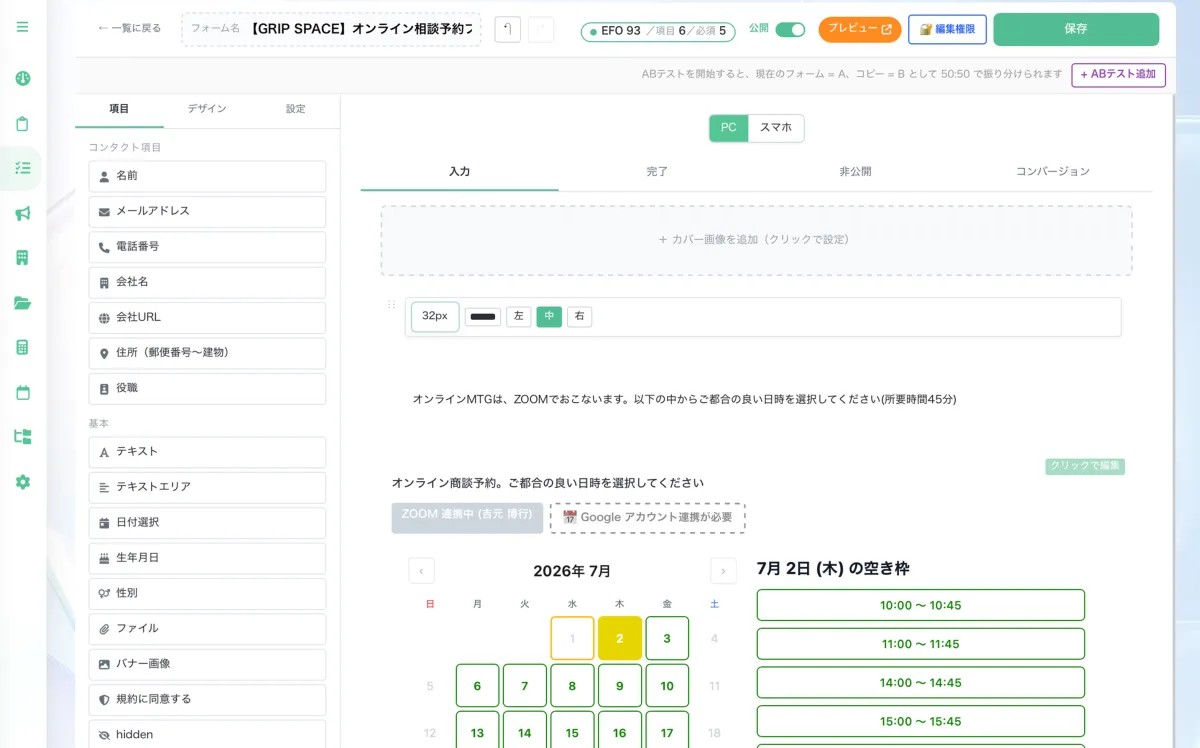The image size is (1200, 748).
Task: Open the 非公開 tab
Action: (855, 172)
